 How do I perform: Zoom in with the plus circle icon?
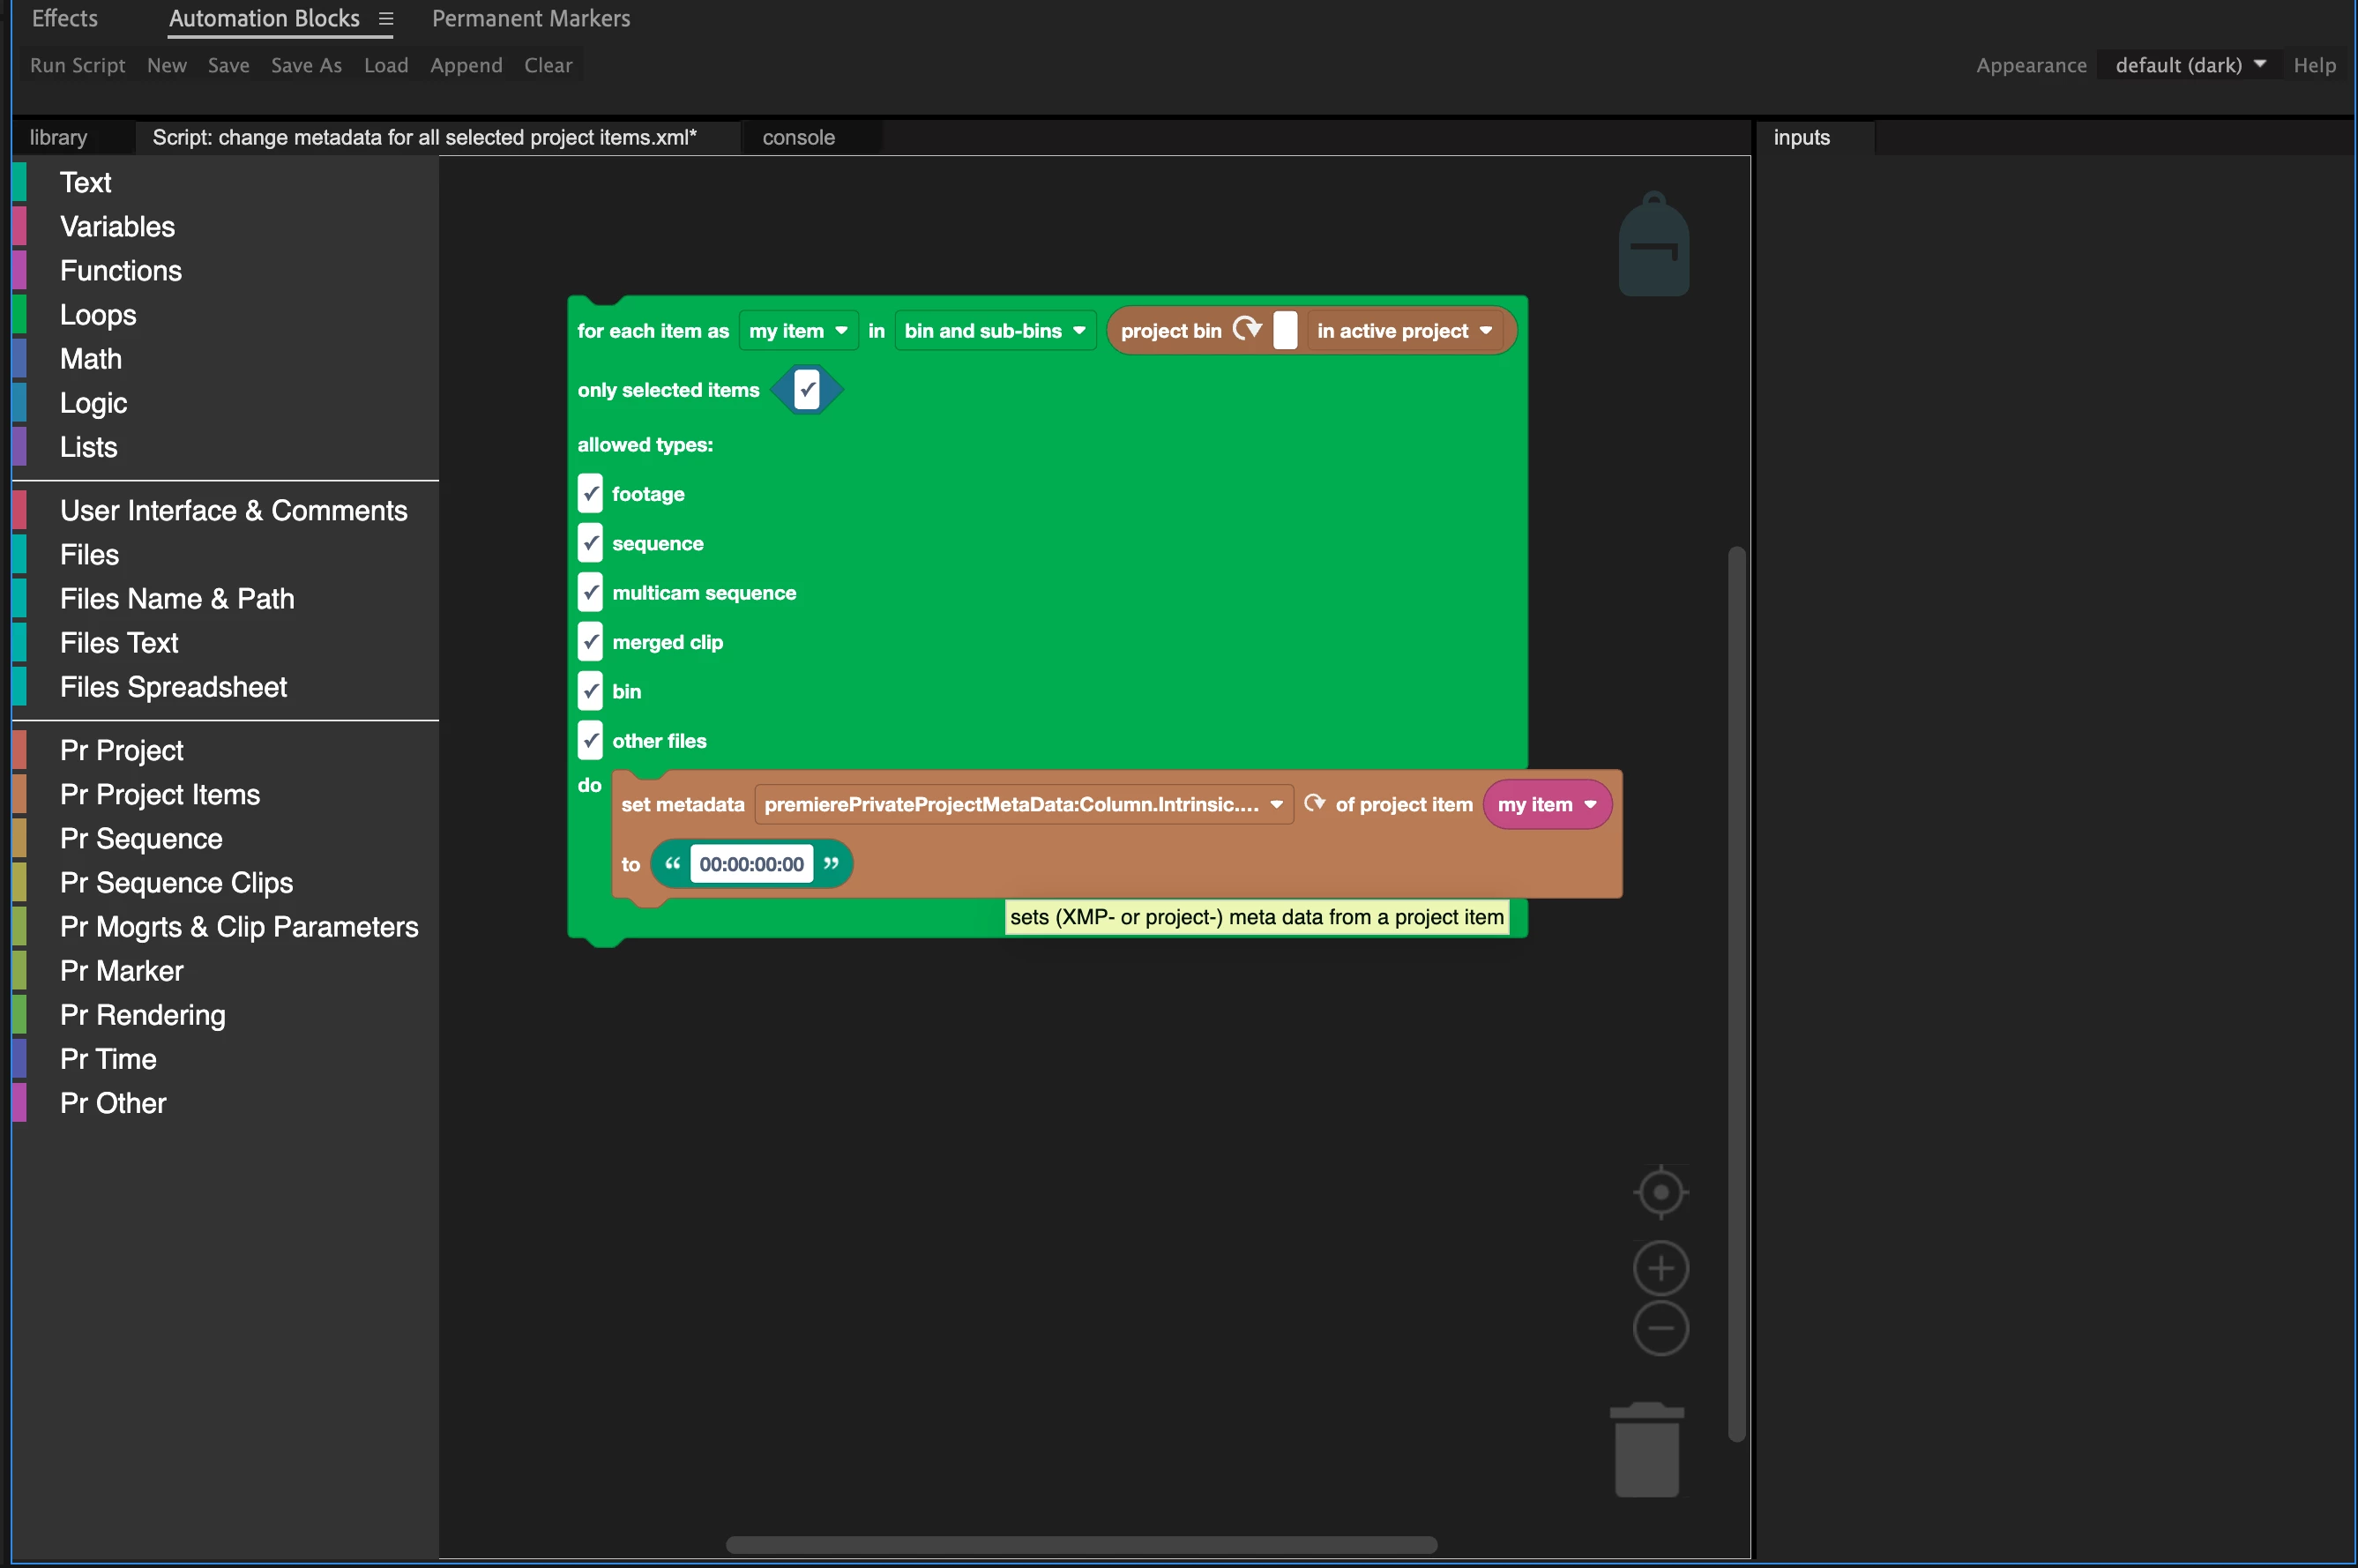(1661, 1268)
